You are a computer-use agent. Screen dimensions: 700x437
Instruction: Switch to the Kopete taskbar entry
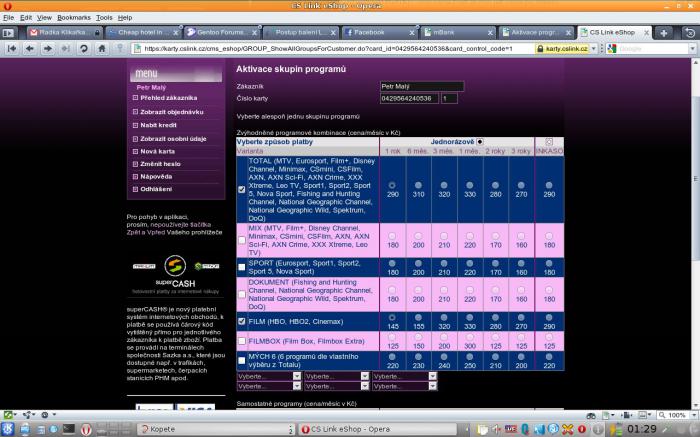pyautogui.click(x=216, y=429)
